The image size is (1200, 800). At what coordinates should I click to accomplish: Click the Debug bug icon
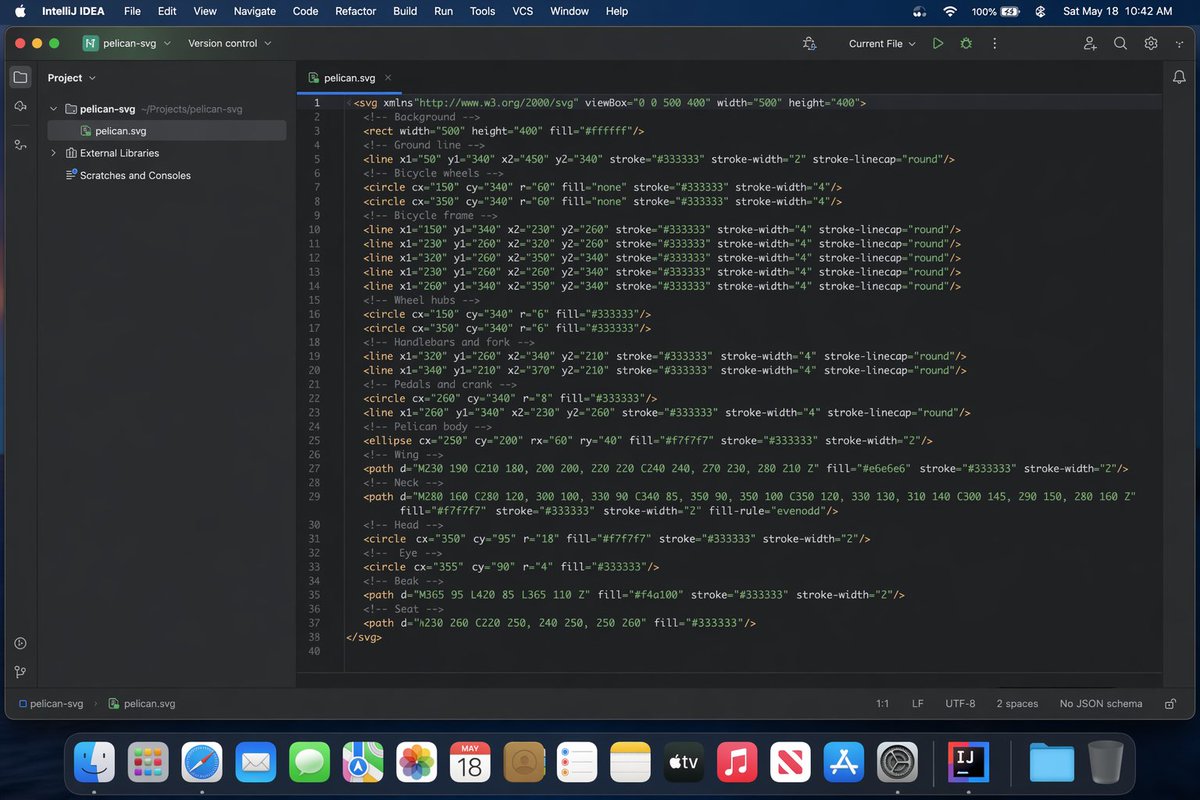[x=965, y=44]
